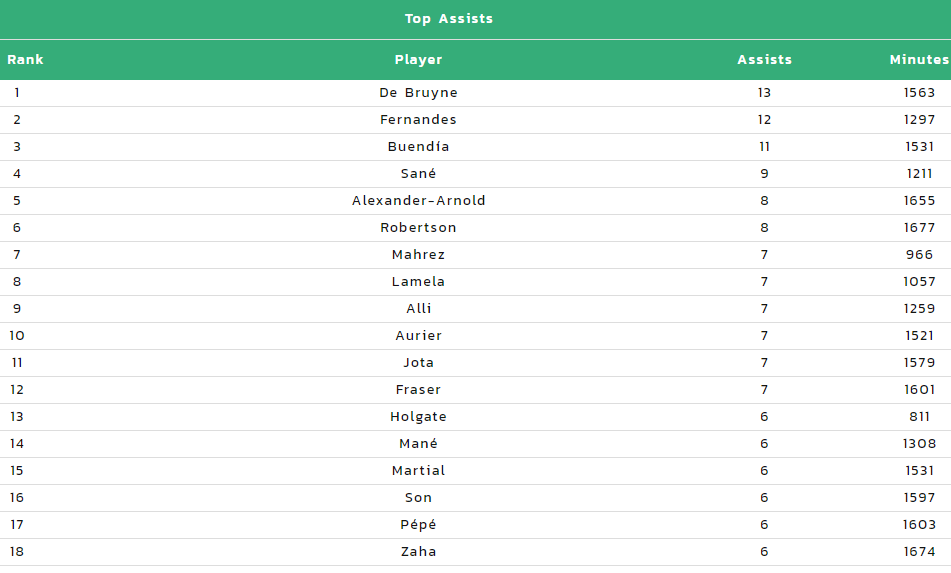Open the Jota player entry

coord(418,363)
